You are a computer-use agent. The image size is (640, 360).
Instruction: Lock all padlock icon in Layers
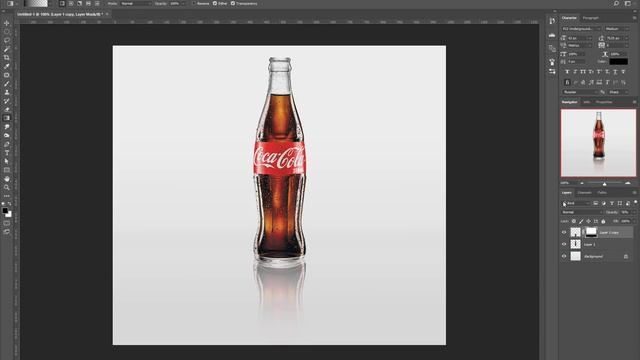tap(603, 221)
